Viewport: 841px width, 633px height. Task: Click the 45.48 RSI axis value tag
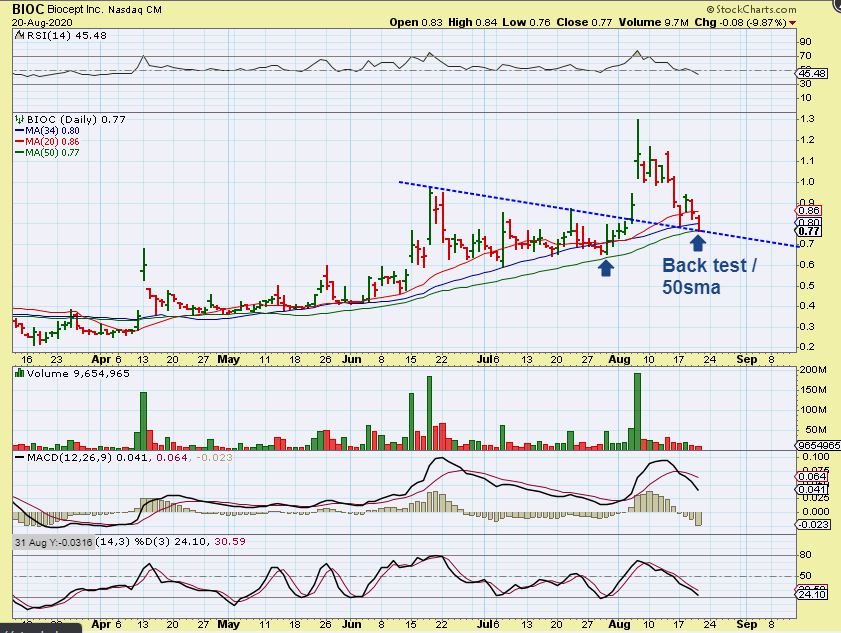[812, 73]
